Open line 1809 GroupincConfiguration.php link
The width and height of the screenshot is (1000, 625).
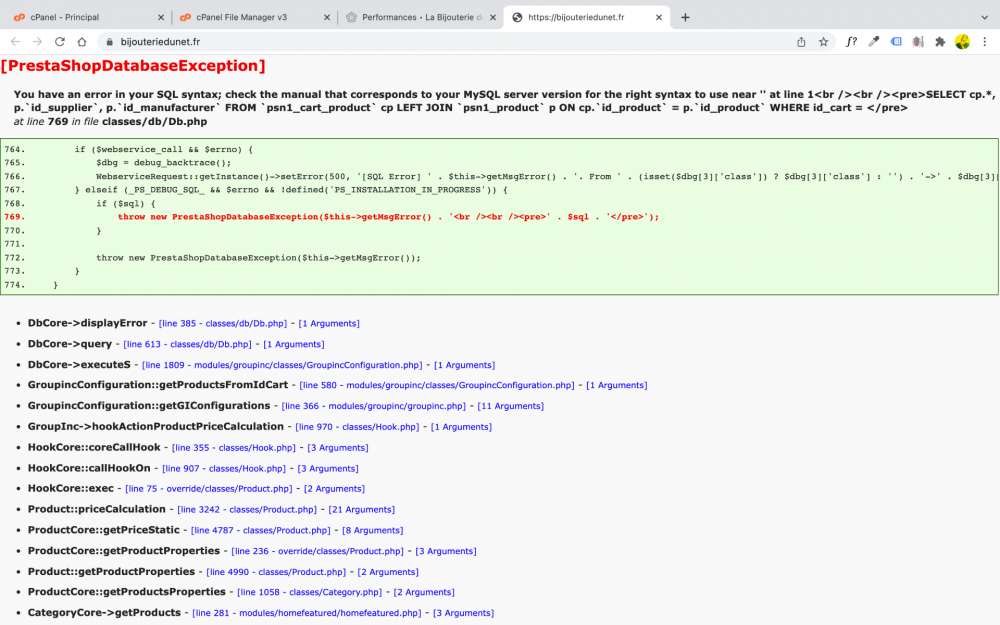click(x=282, y=365)
